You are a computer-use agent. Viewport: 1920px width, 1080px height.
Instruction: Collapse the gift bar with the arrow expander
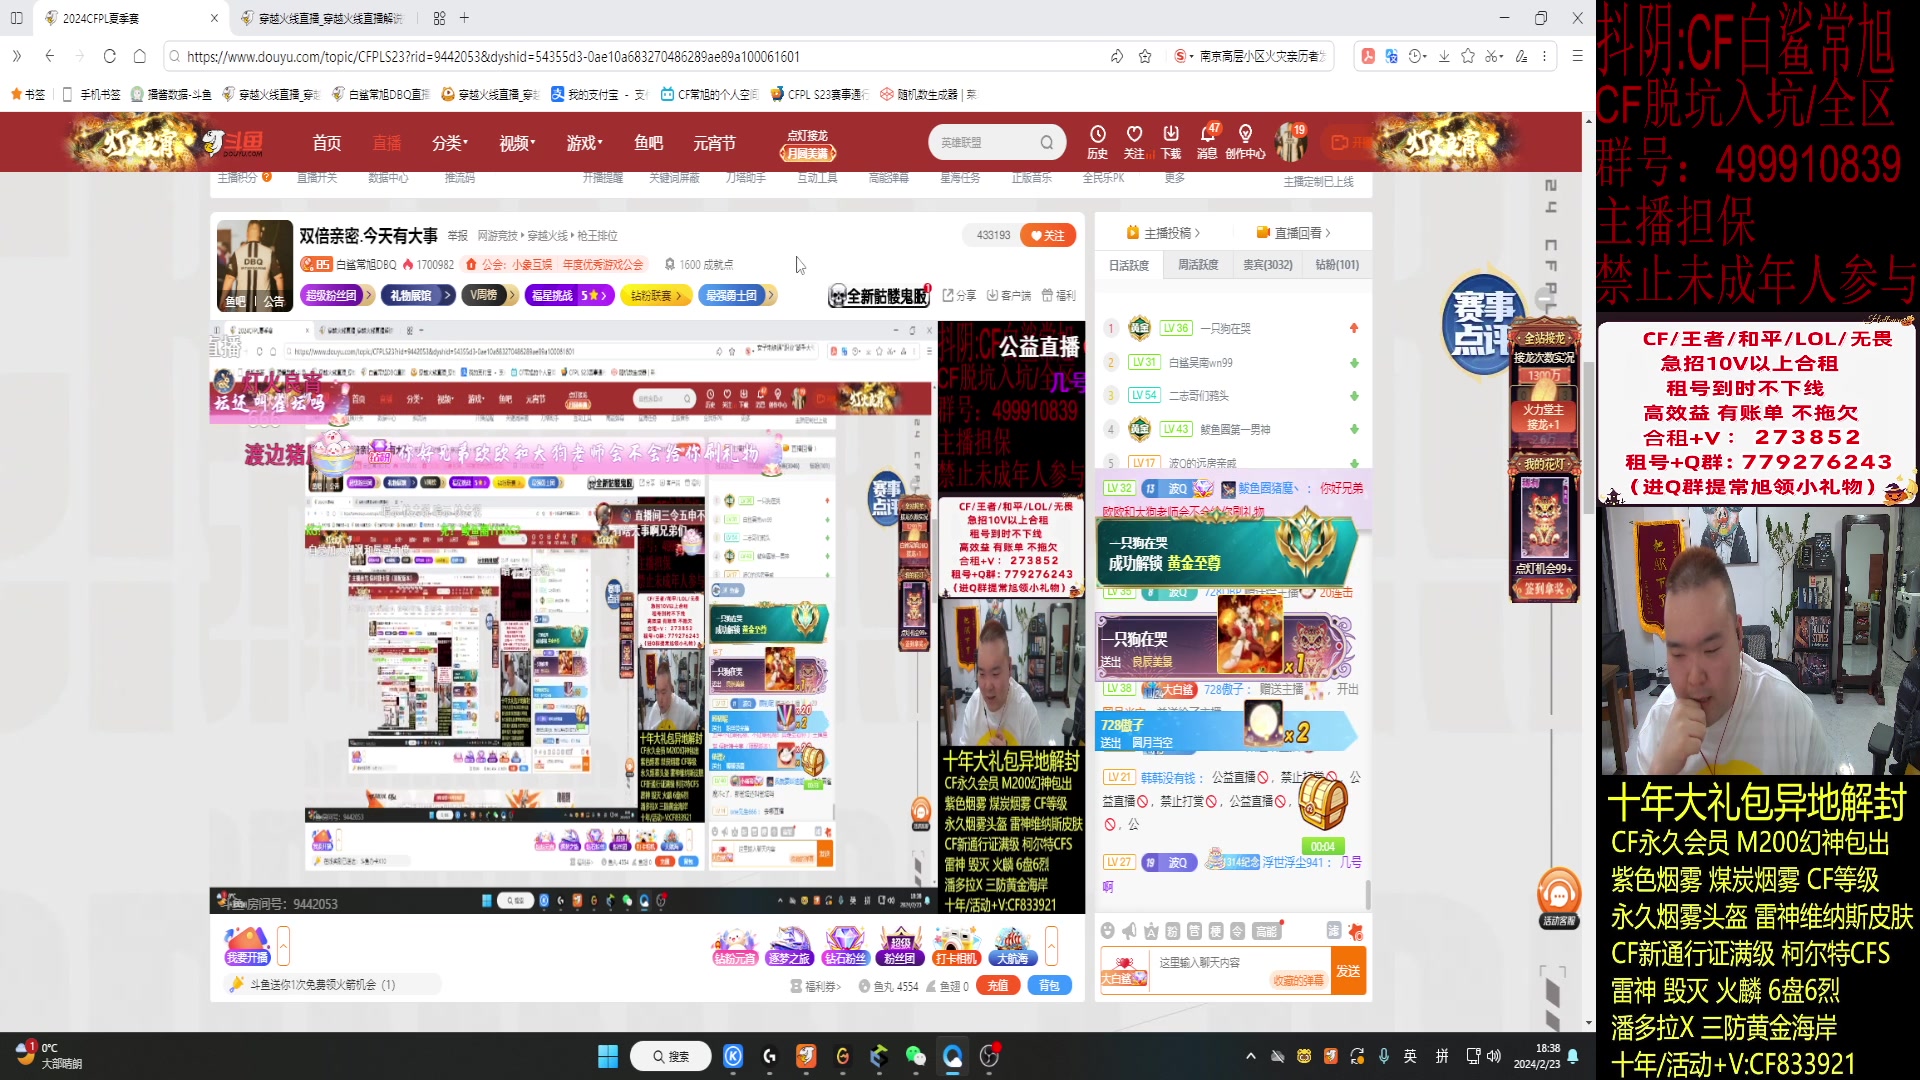(x=1051, y=944)
